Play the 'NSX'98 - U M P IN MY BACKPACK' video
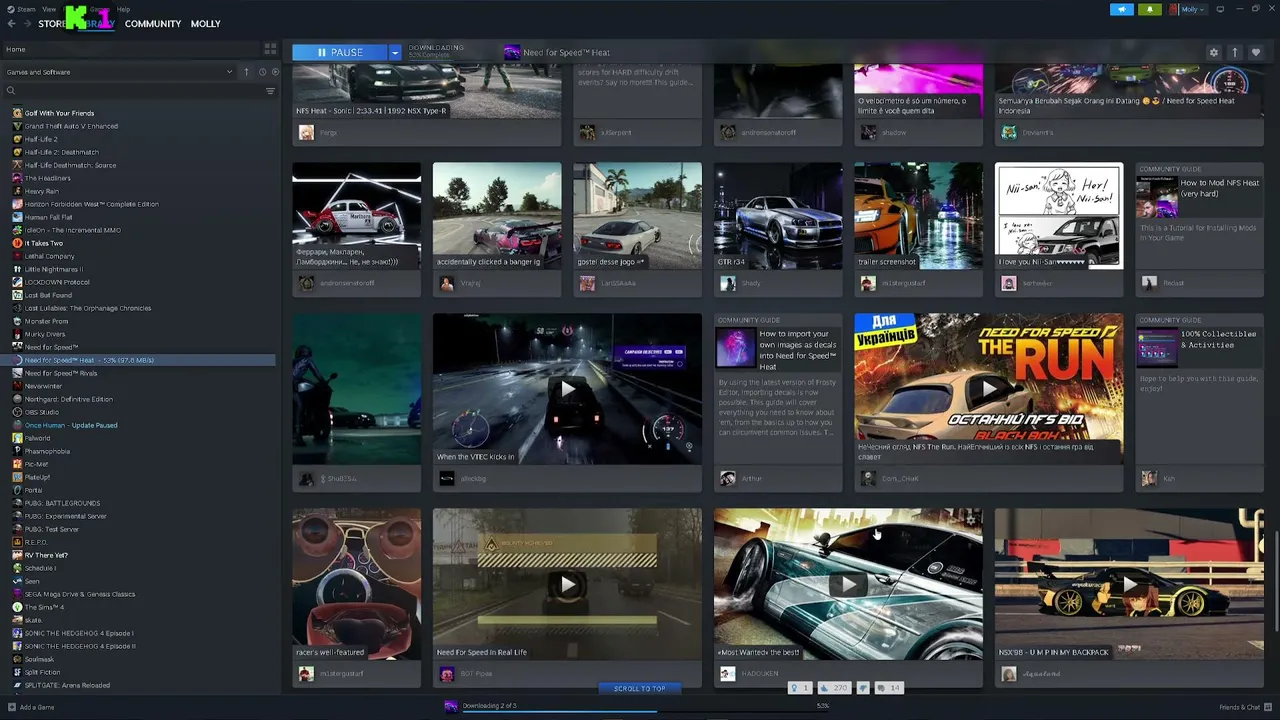Image resolution: width=1280 pixels, height=720 pixels. [x=1129, y=584]
